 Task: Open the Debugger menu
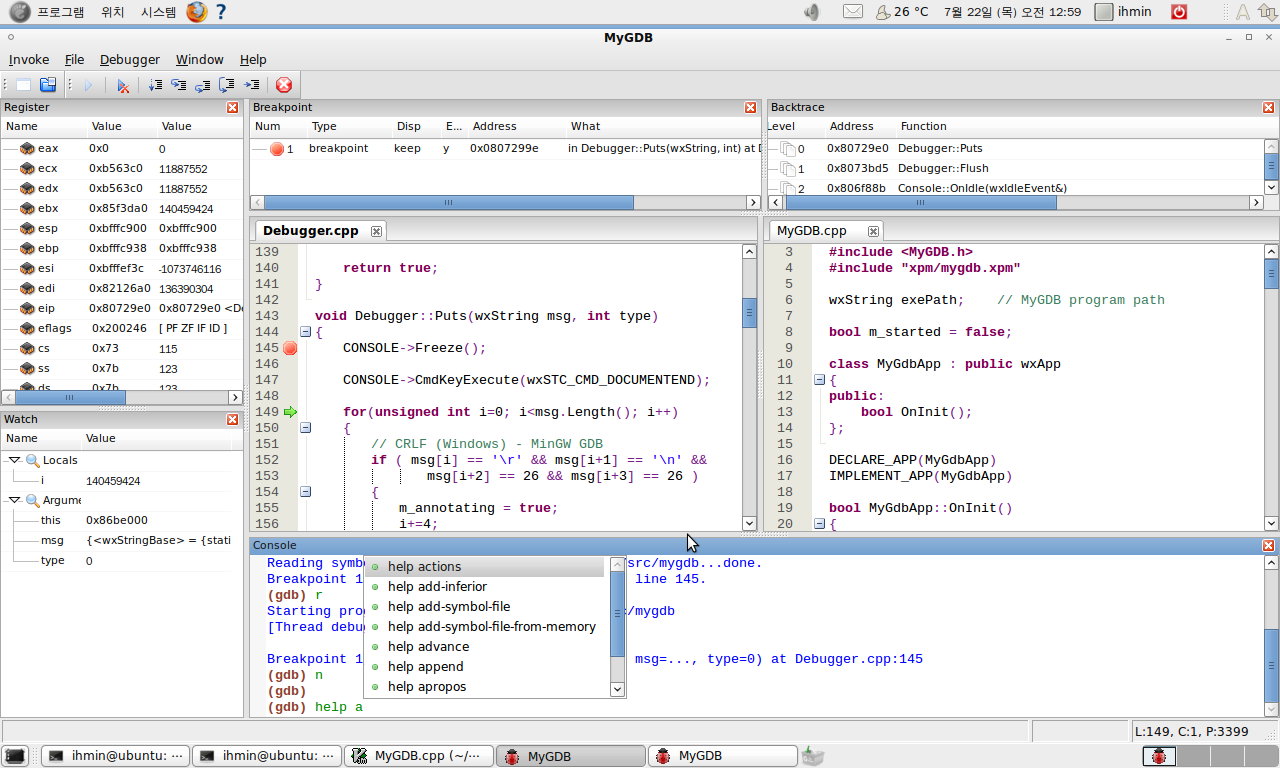point(129,60)
